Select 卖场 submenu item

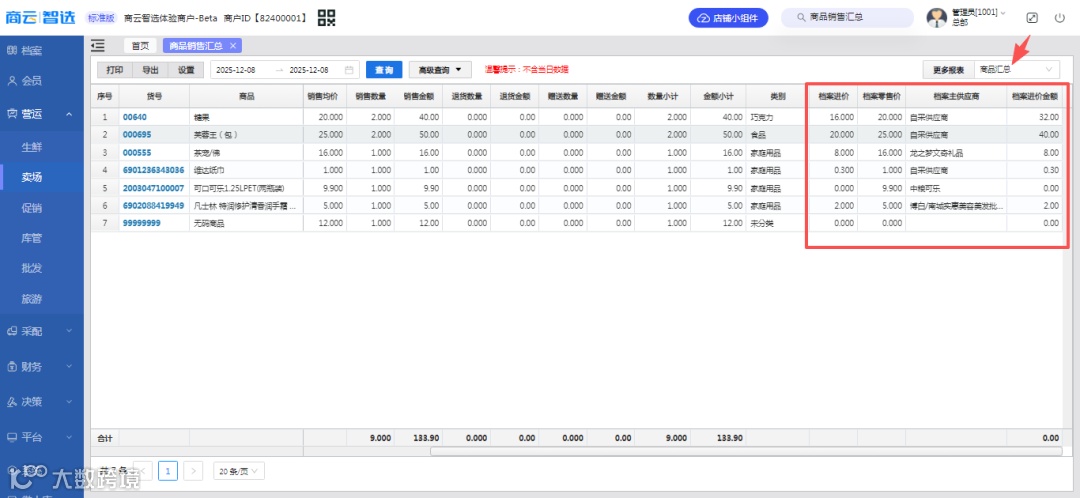[32, 177]
